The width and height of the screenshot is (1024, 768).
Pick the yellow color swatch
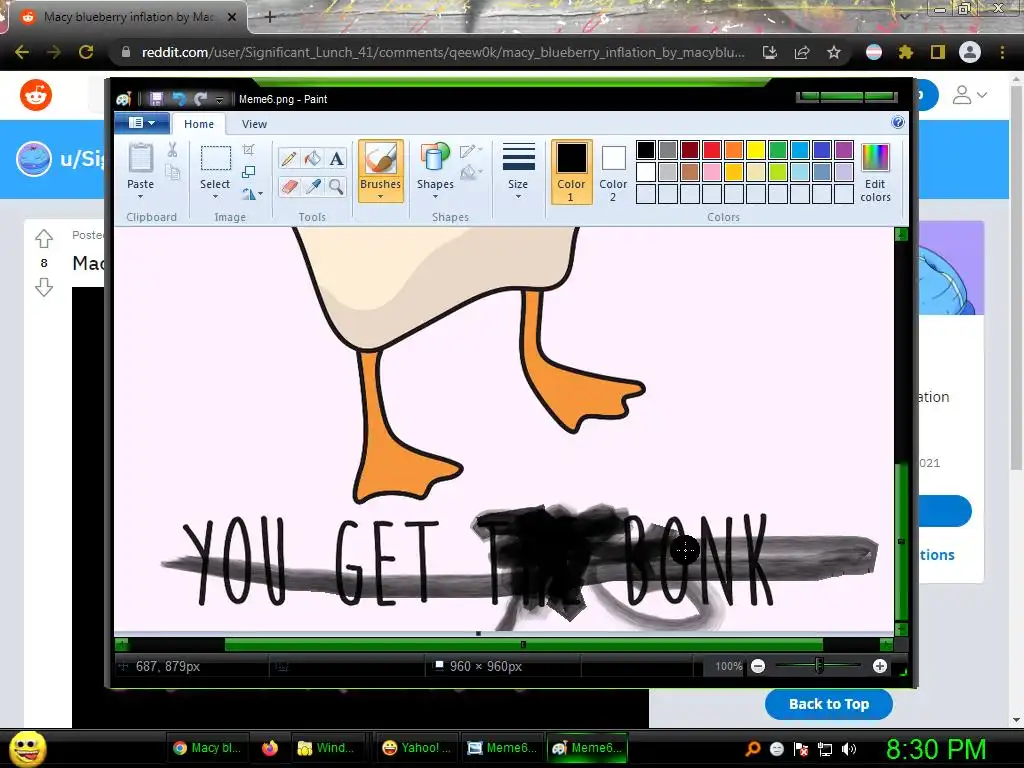(x=756, y=150)
